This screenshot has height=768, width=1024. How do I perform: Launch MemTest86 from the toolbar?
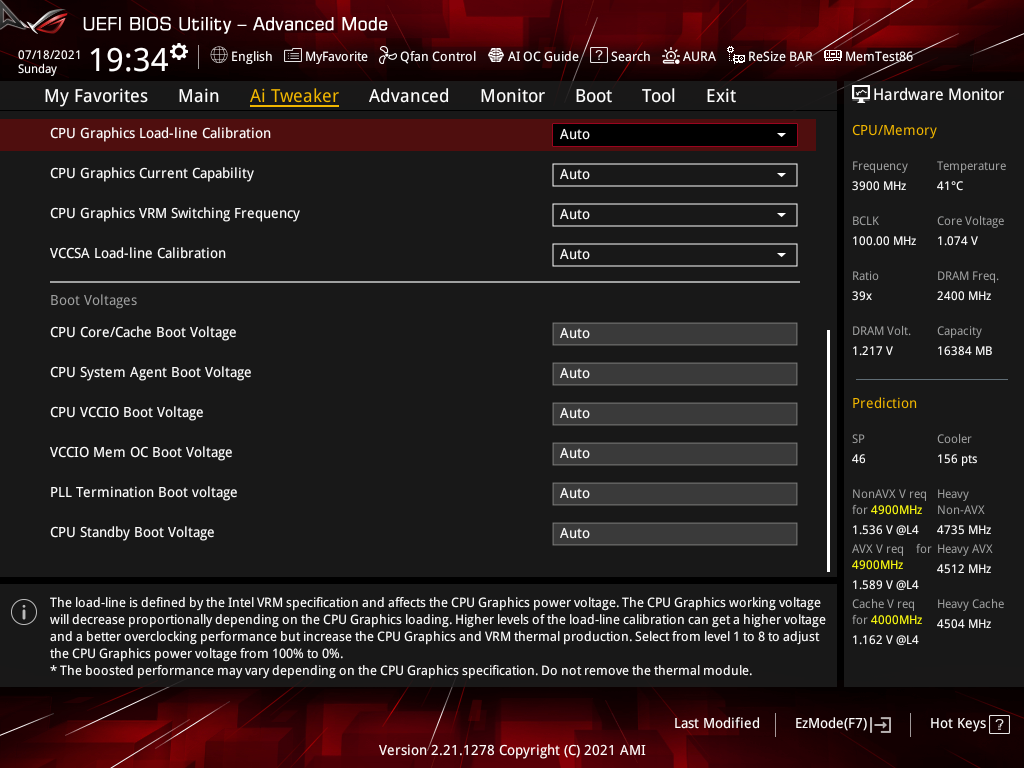(868, 56)
